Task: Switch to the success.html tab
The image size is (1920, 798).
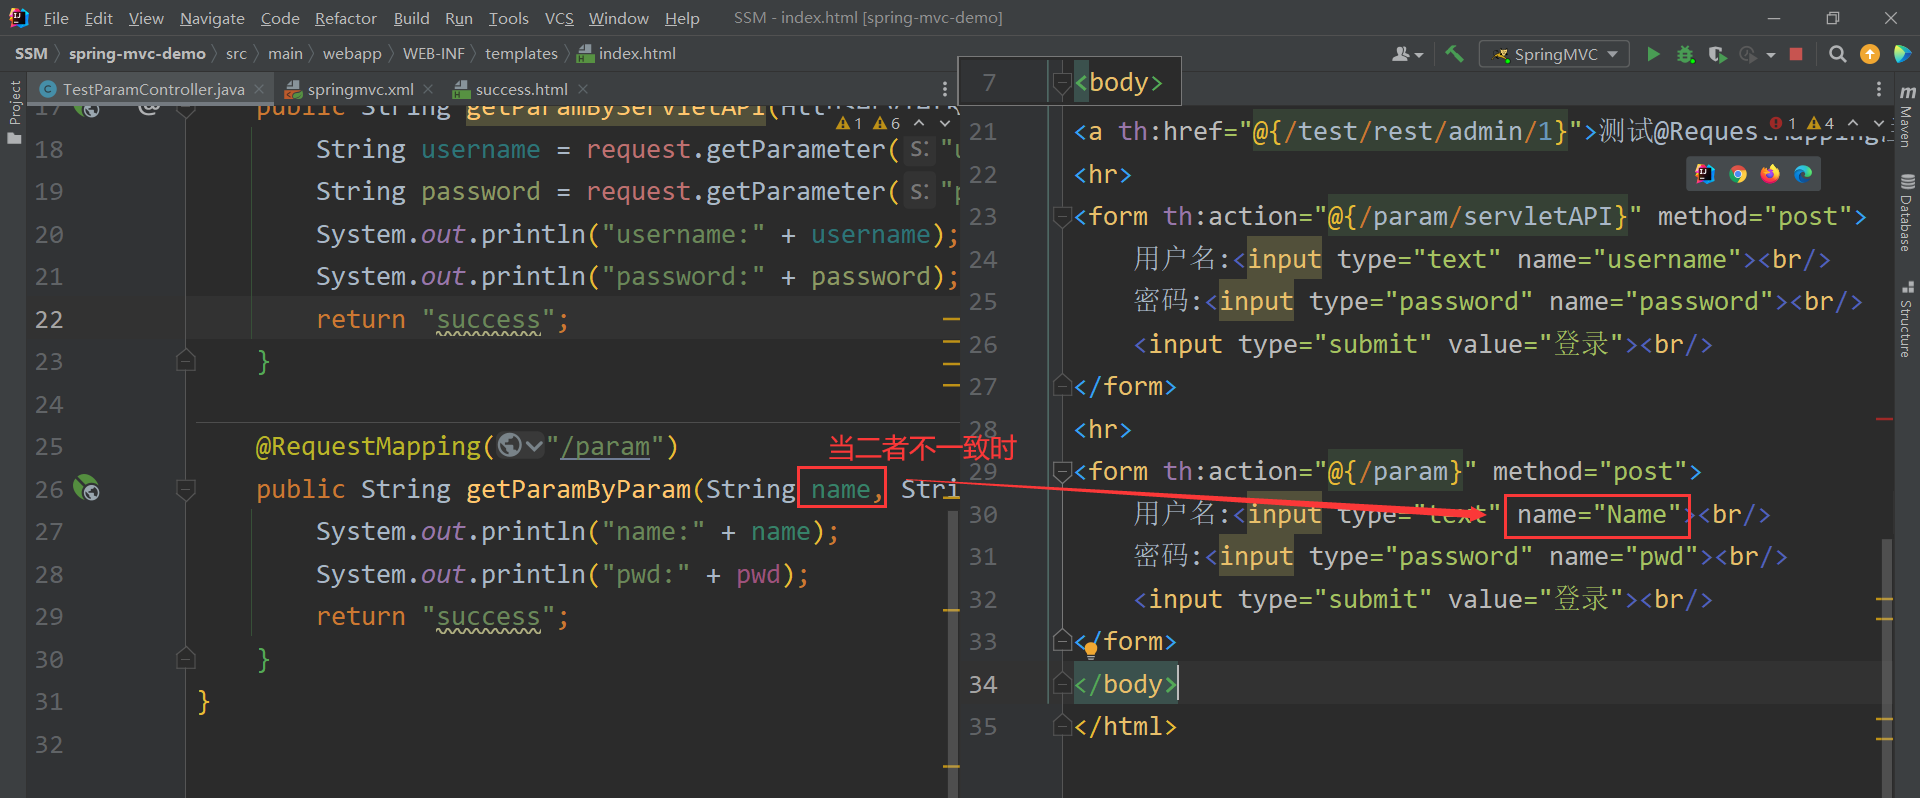Action: click(x=521, y=89)
